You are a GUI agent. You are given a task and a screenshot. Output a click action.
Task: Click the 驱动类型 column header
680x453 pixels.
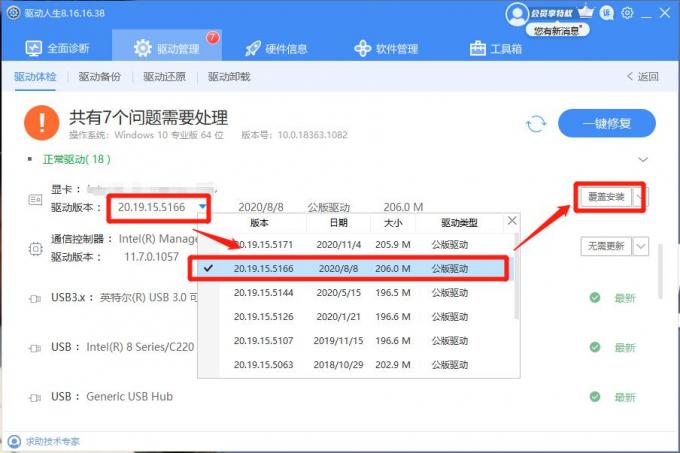pyautogui.click(x=459, y=223)
